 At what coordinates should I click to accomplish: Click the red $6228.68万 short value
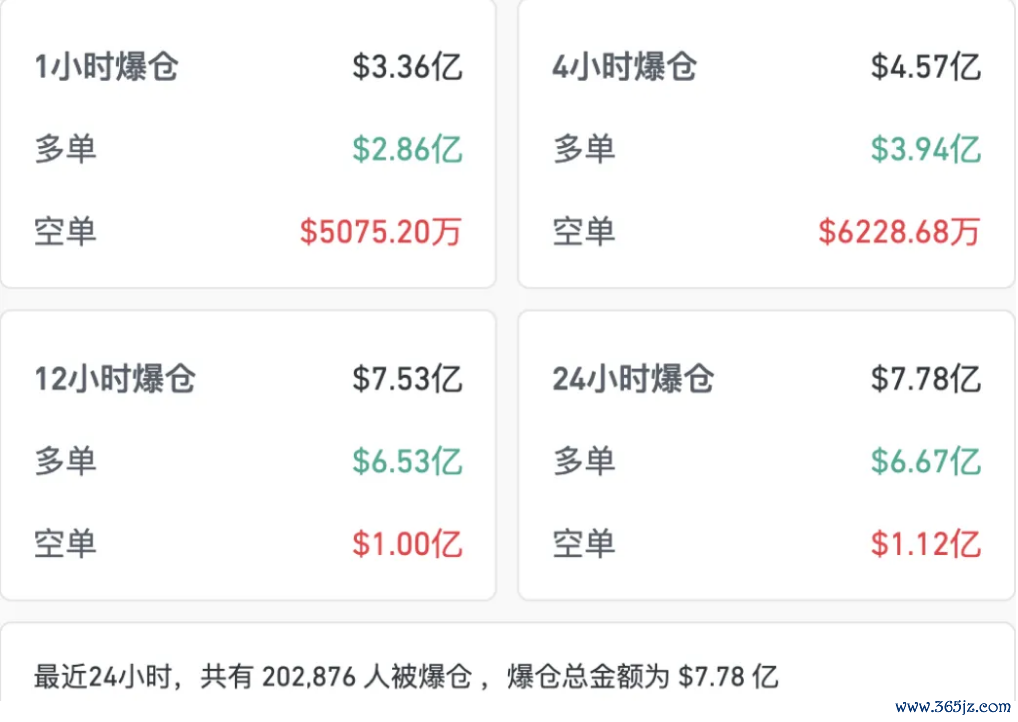tap(899, 232)
